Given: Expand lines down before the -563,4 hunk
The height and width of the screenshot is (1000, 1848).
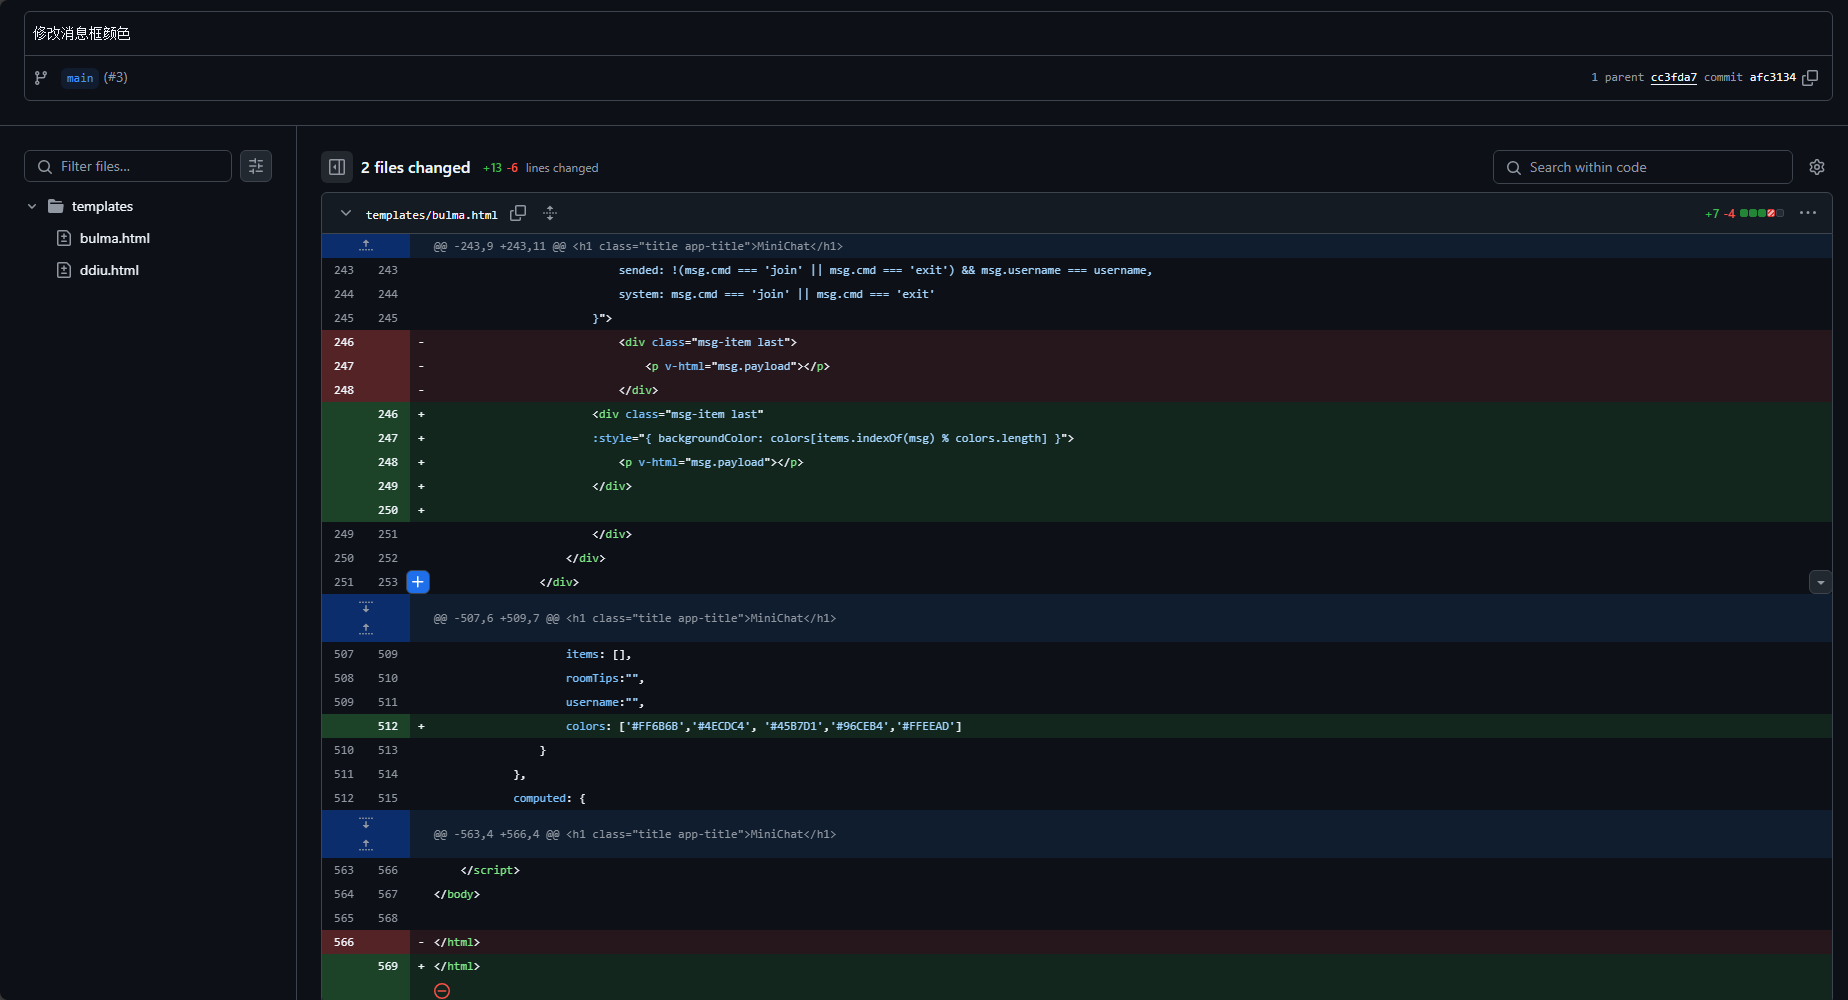Looking at the screenshot, I should tap(366, 823).
